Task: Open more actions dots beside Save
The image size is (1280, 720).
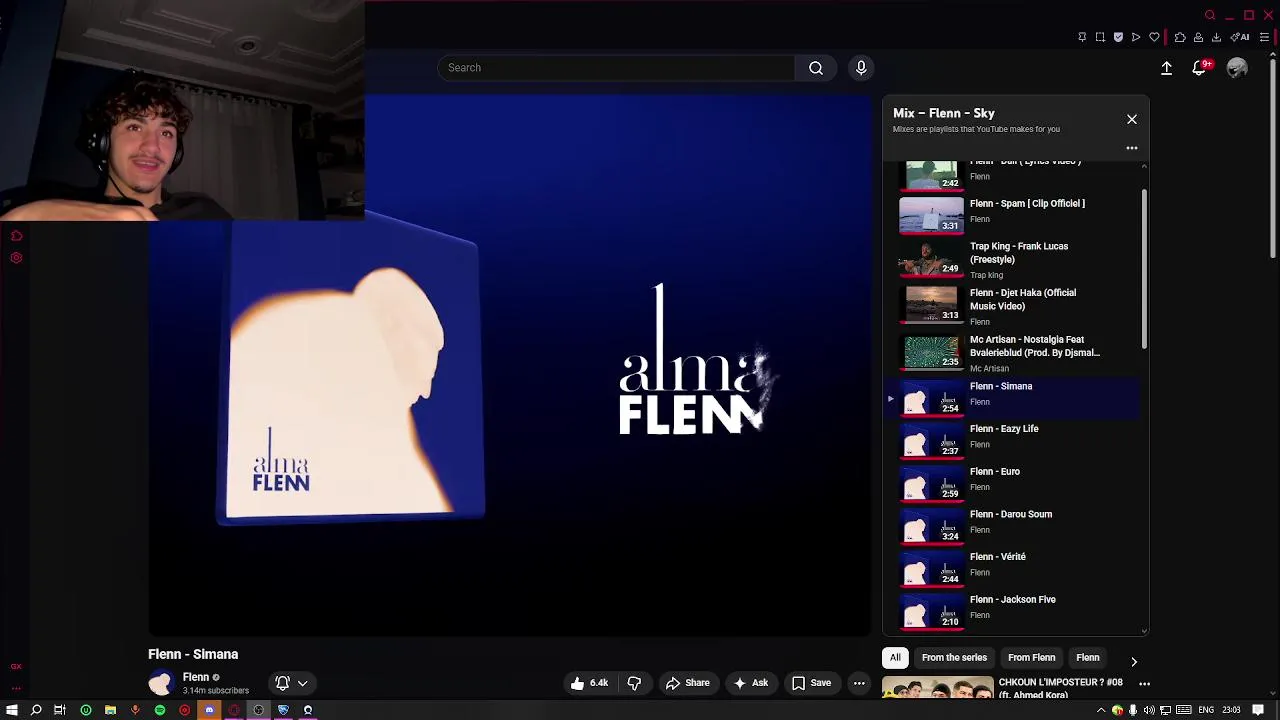Action: click(859, 683)
